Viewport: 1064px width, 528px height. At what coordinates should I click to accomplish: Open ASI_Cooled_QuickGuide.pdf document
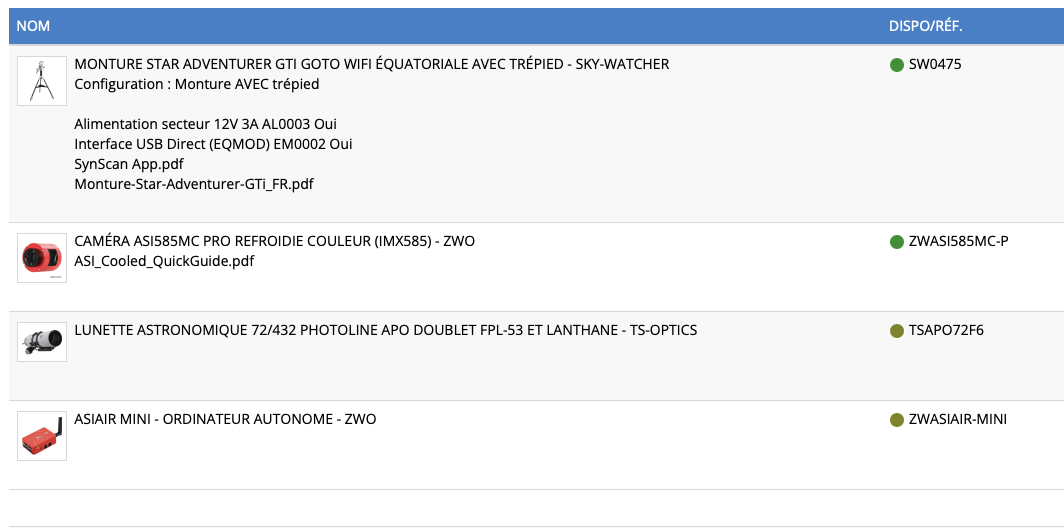coord(164,261)
